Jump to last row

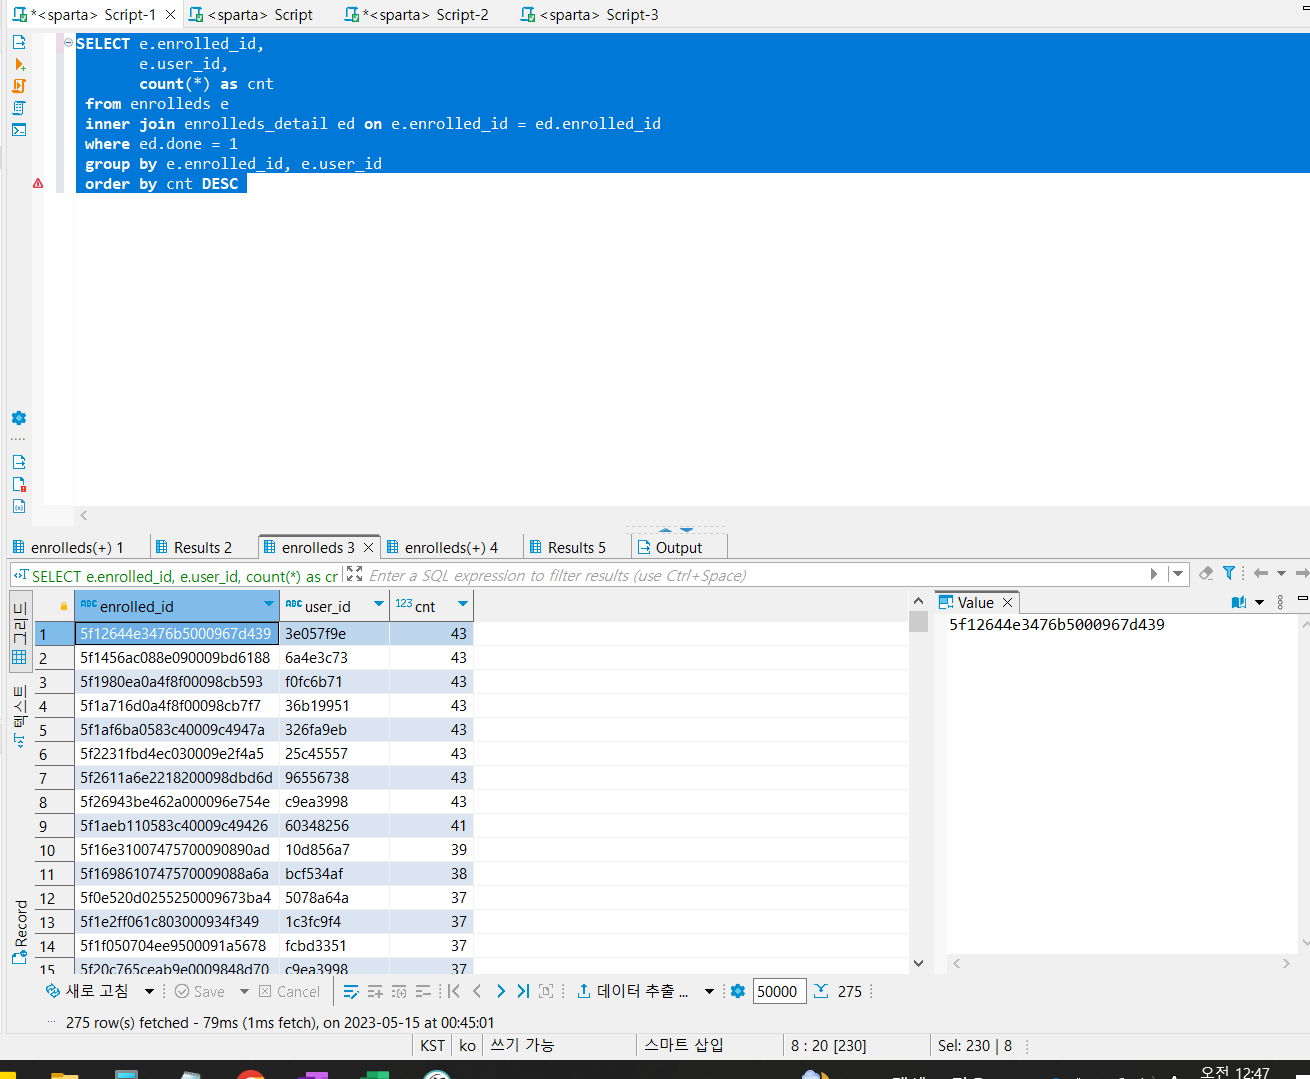click(x=523, y=991)
